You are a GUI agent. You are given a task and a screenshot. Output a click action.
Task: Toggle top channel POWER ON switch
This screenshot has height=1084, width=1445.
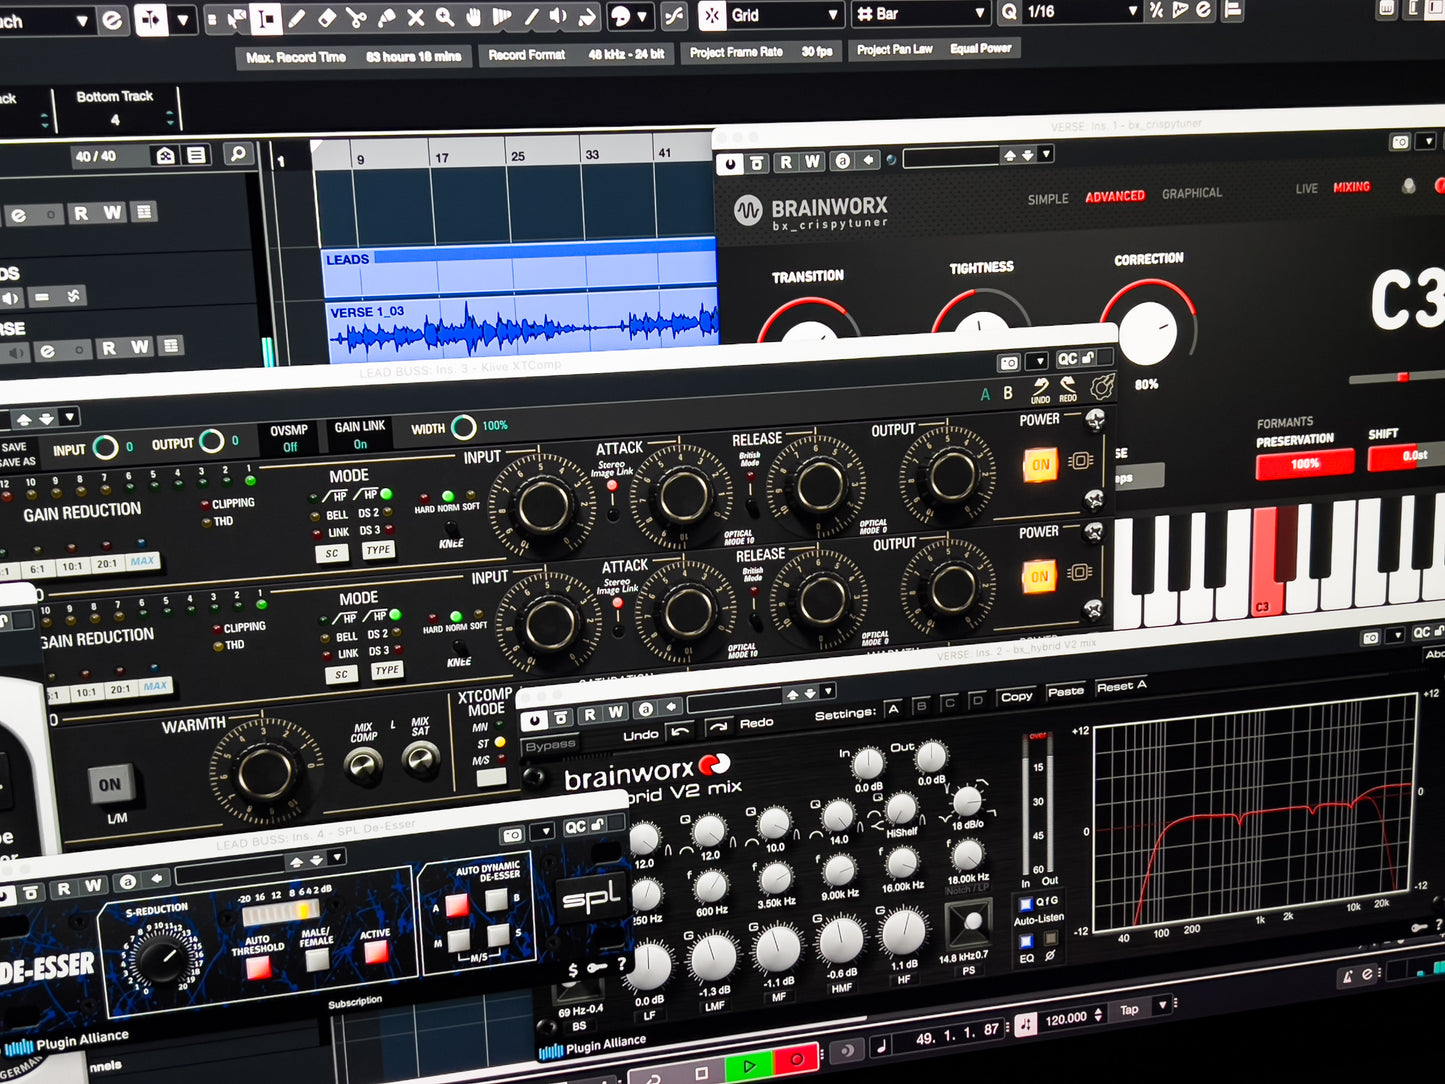tap(1040, 464)
